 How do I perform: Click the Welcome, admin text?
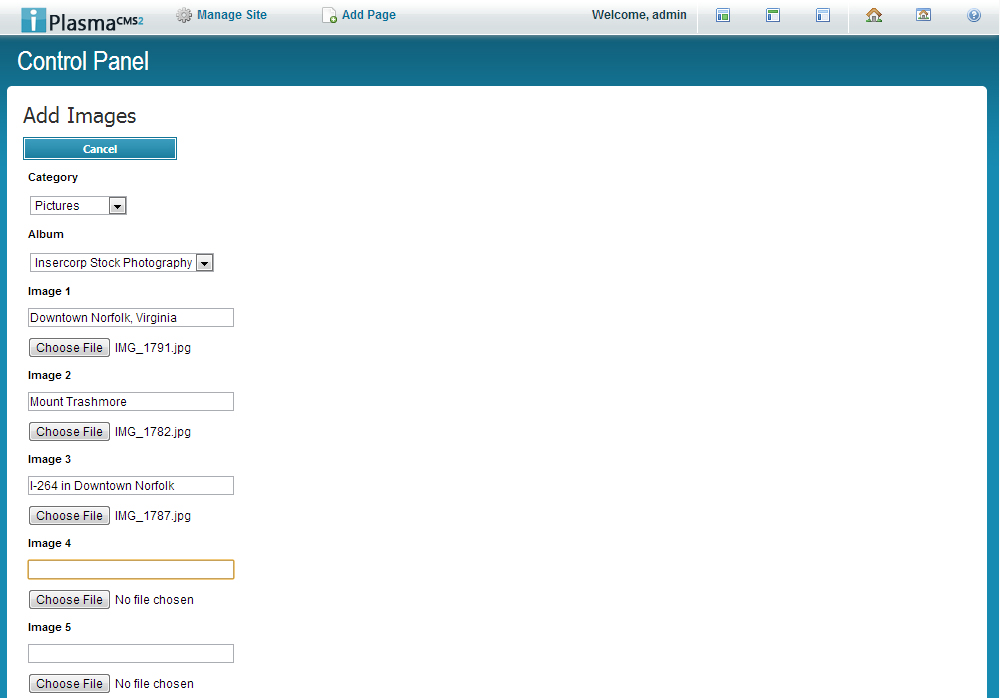(639, 15)
